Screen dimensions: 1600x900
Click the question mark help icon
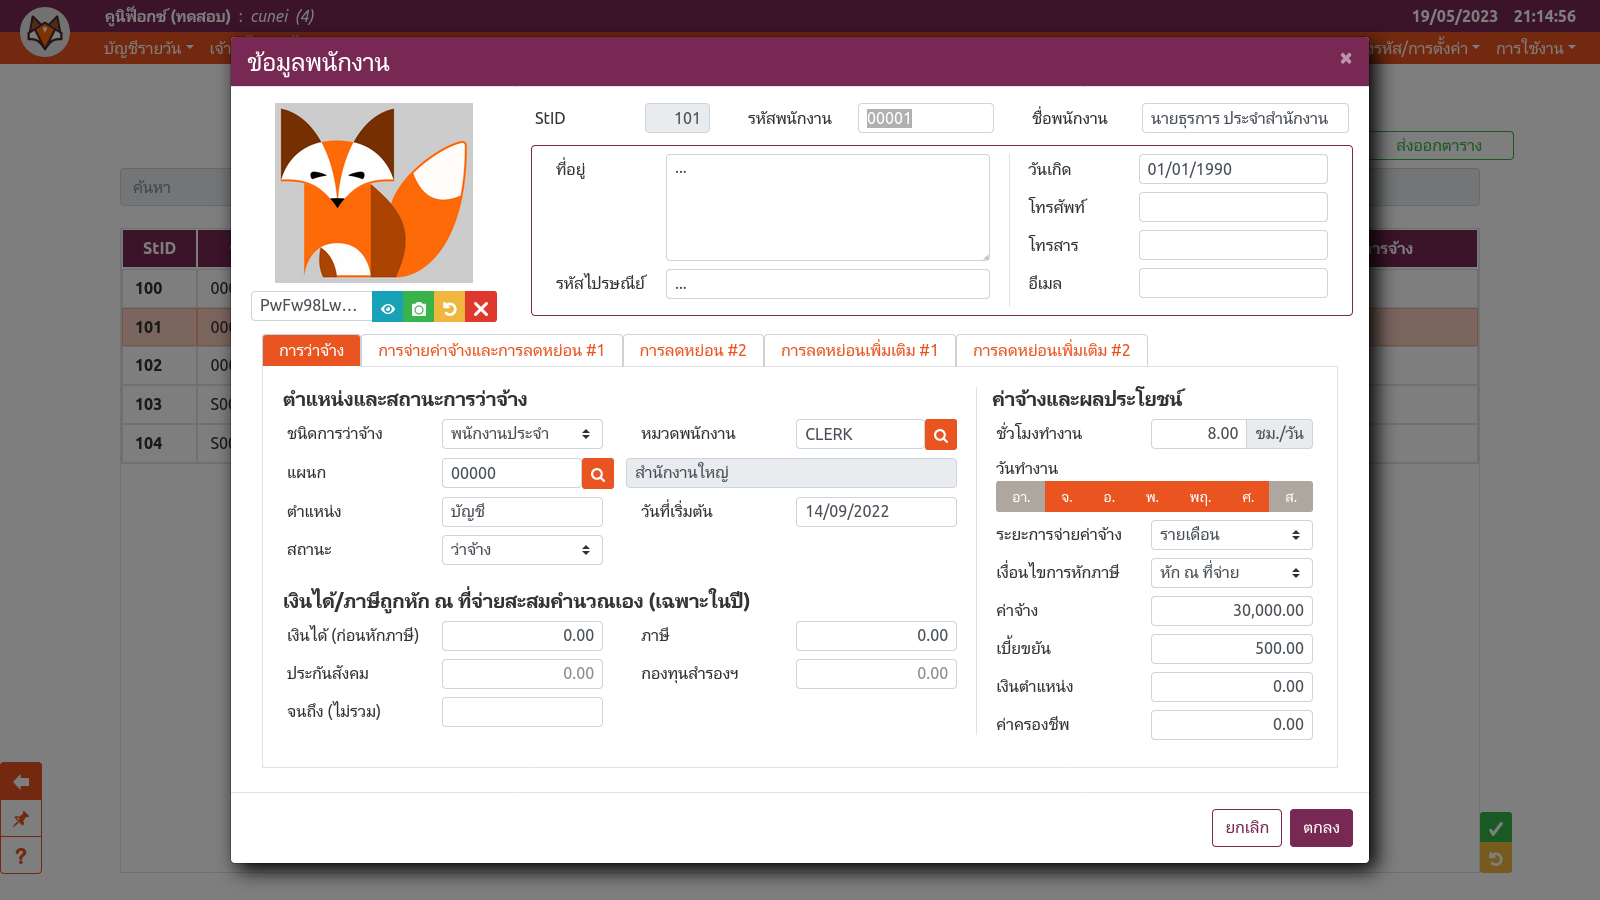pyautogui.click(x=21, y=856)
